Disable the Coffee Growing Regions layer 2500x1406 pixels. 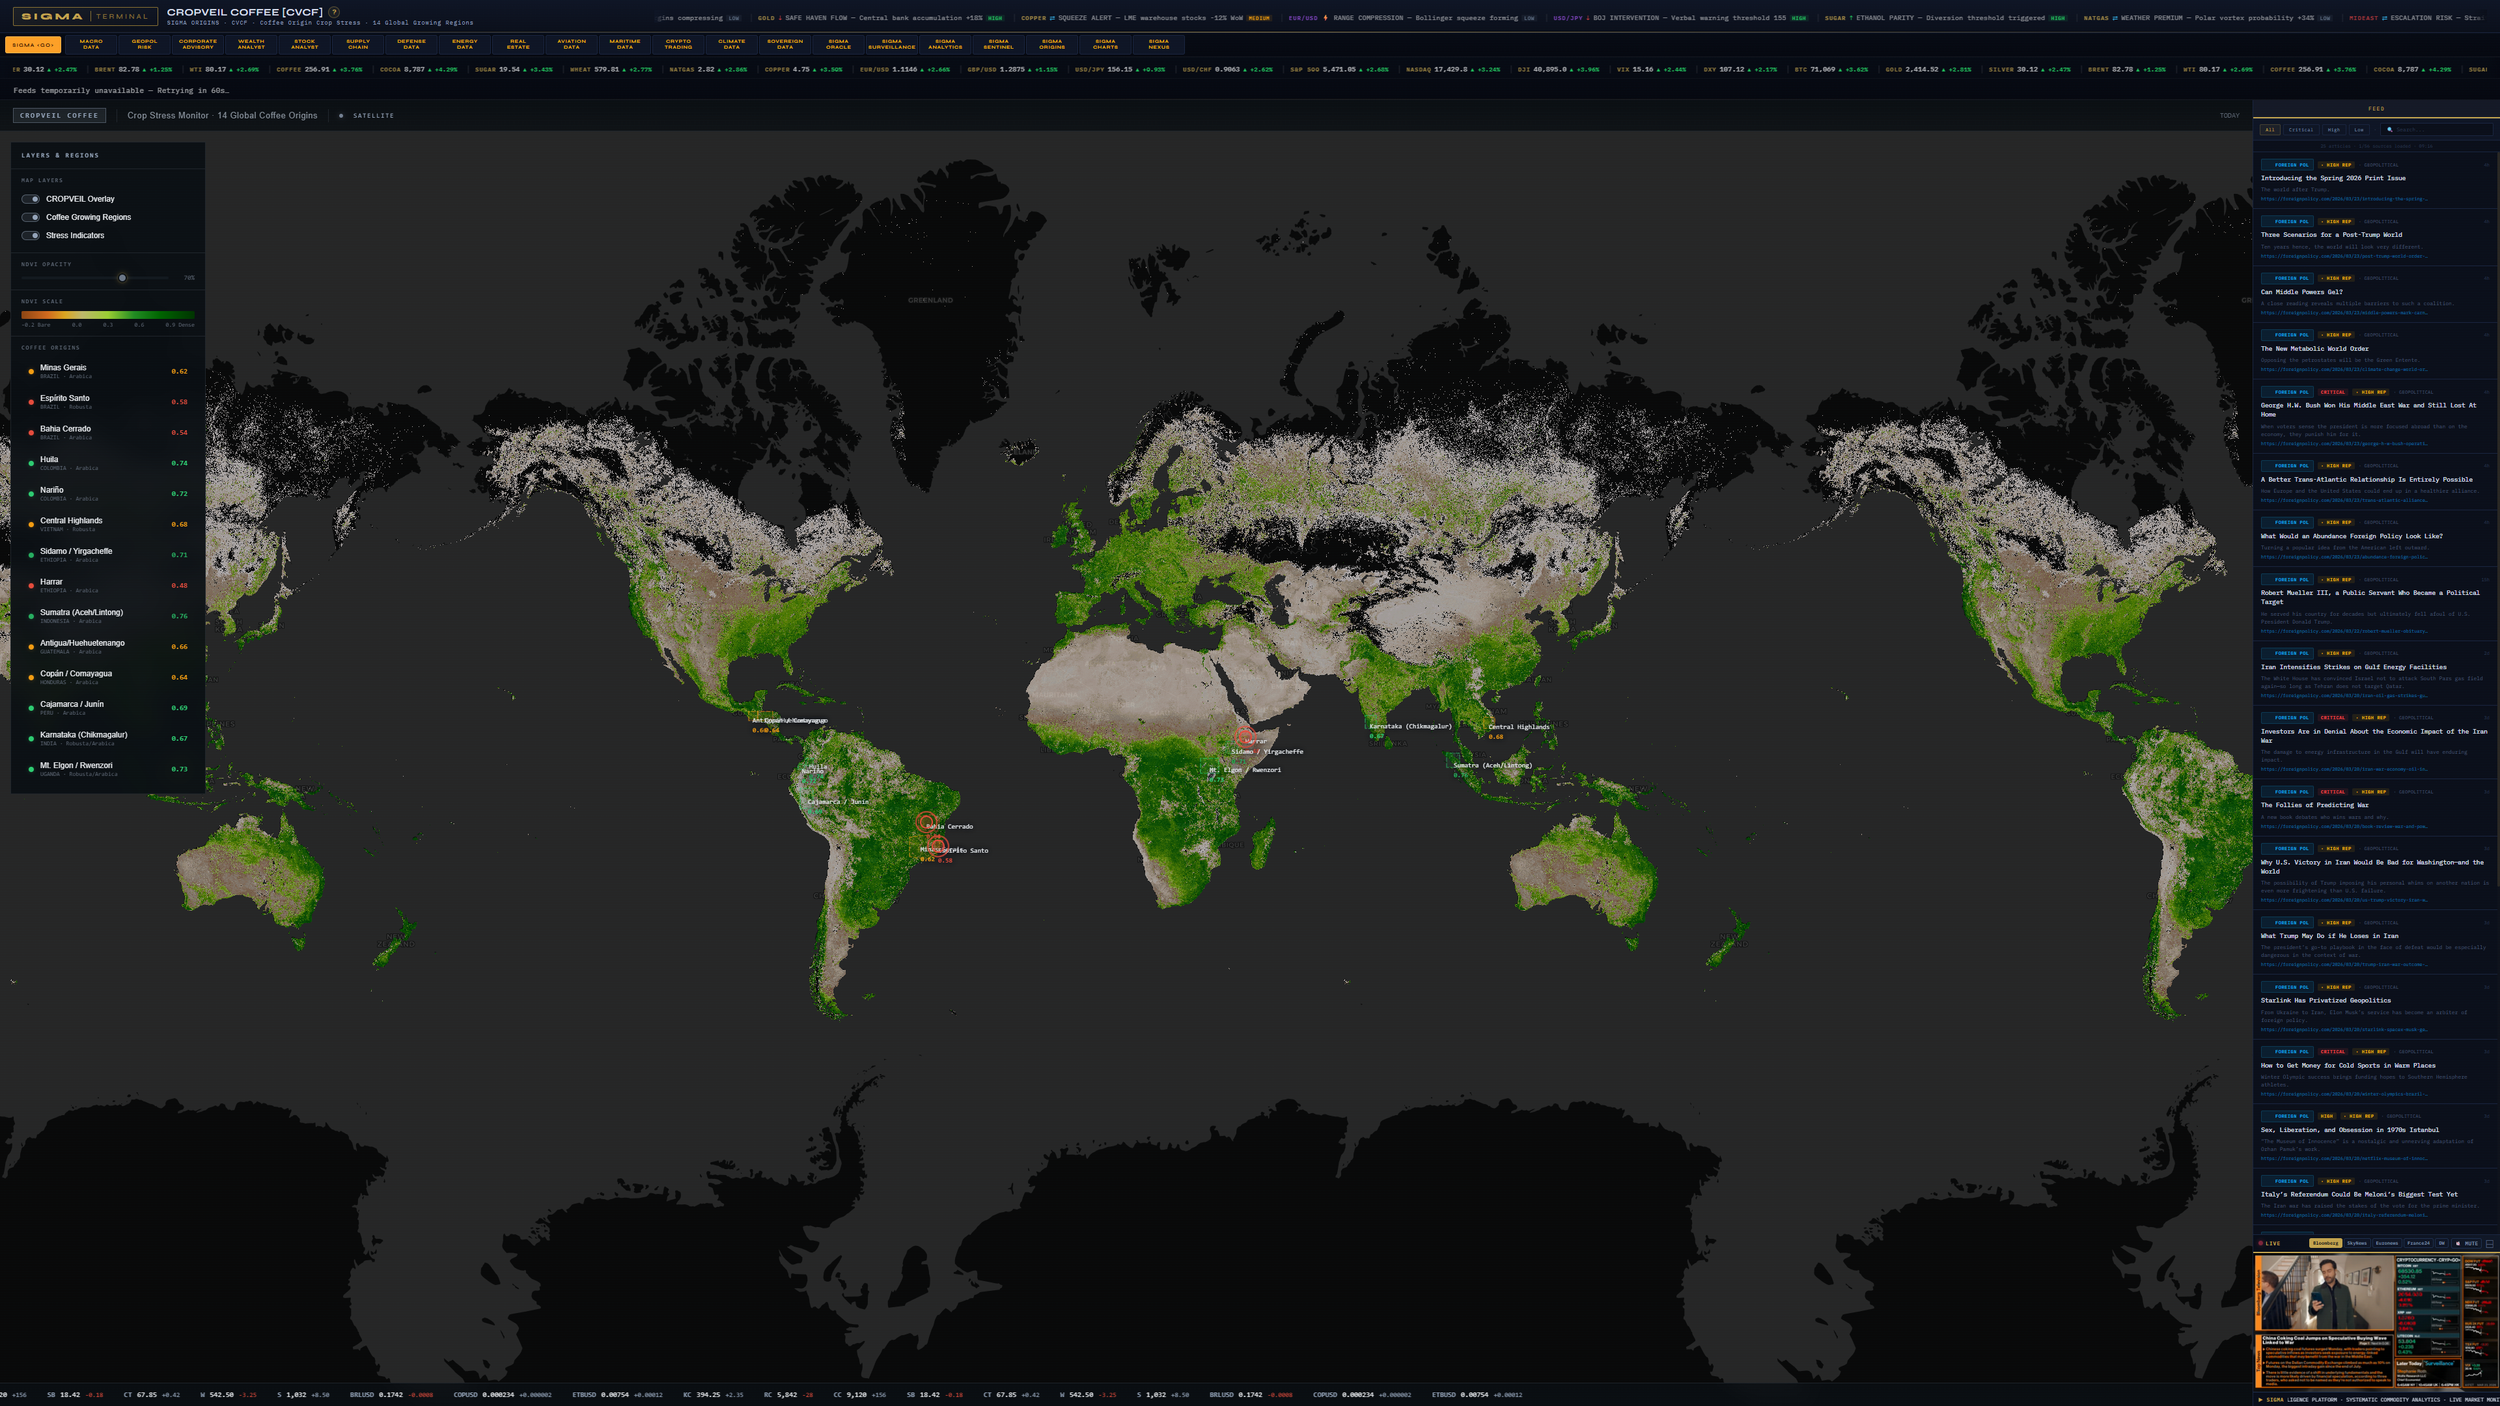click(31, 217)
